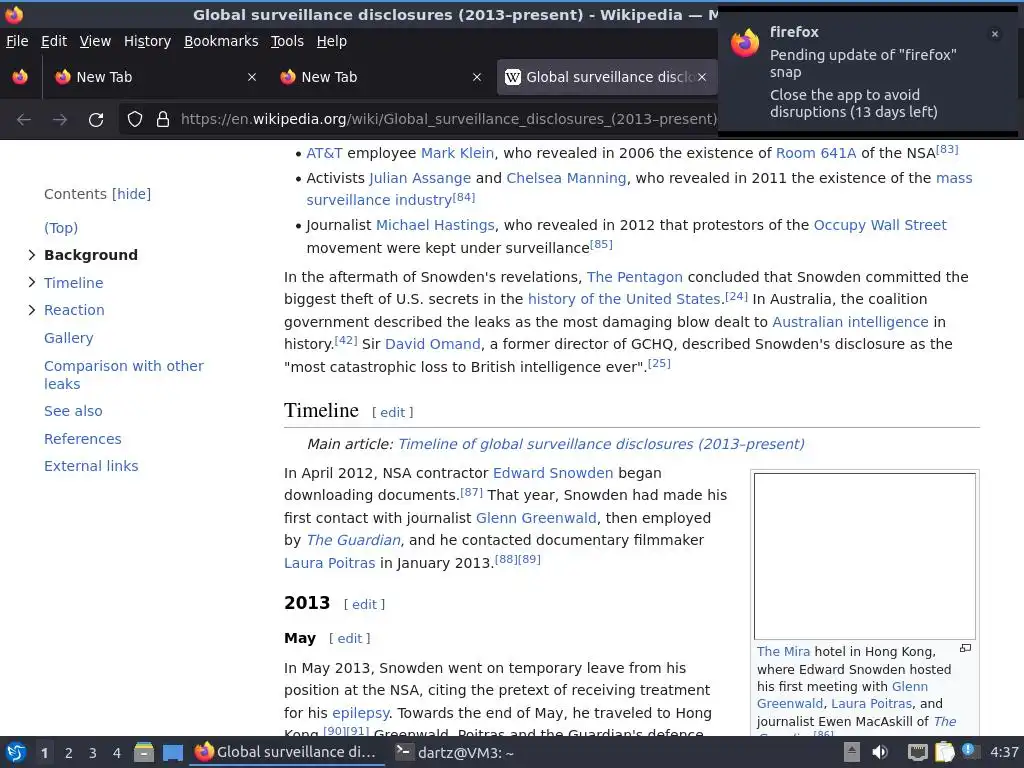This screenshot has height=768, width=1024.
Task: Select Firefox Global surveillance window in taskbar
Action: coord(286,753)
